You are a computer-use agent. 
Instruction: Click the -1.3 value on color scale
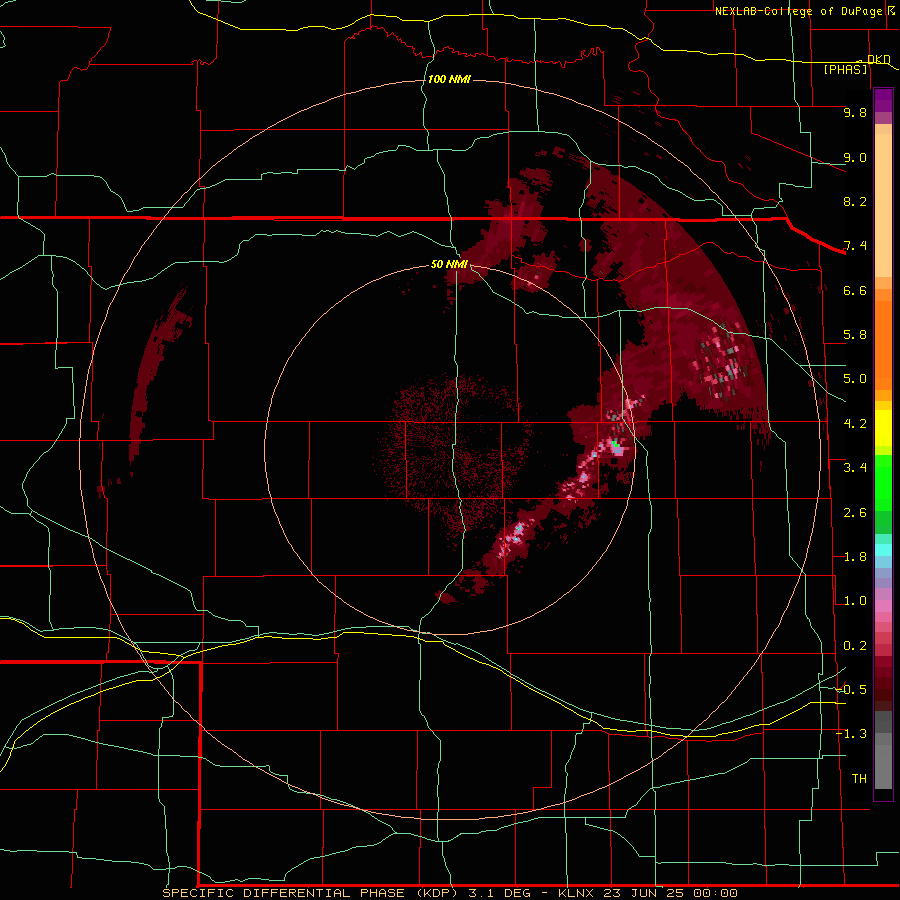(x=852, y=734)
